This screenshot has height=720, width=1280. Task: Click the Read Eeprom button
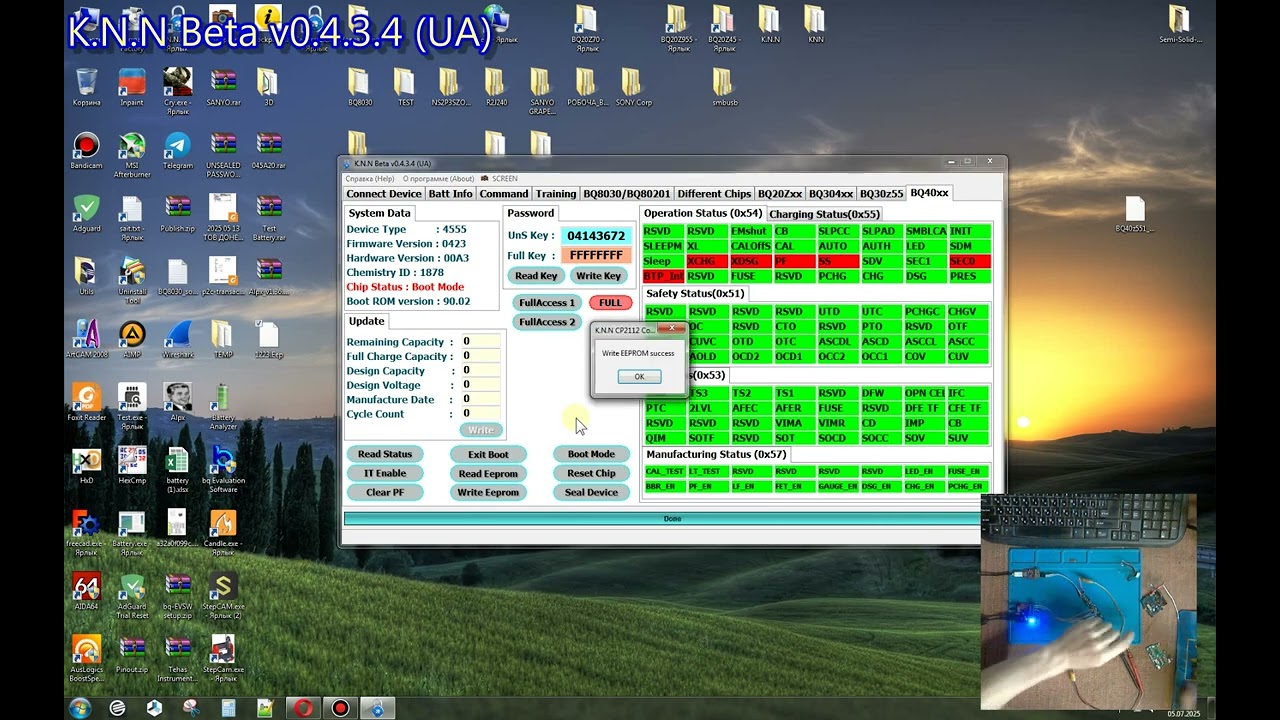(488, 473)
